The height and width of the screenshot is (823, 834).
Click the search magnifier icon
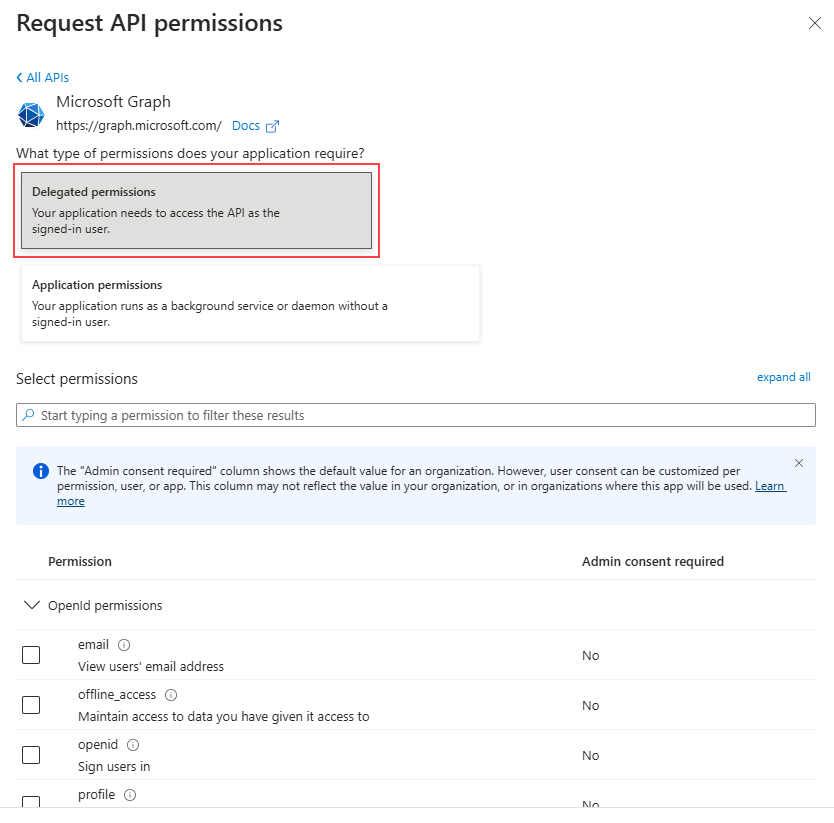(28, 415)
